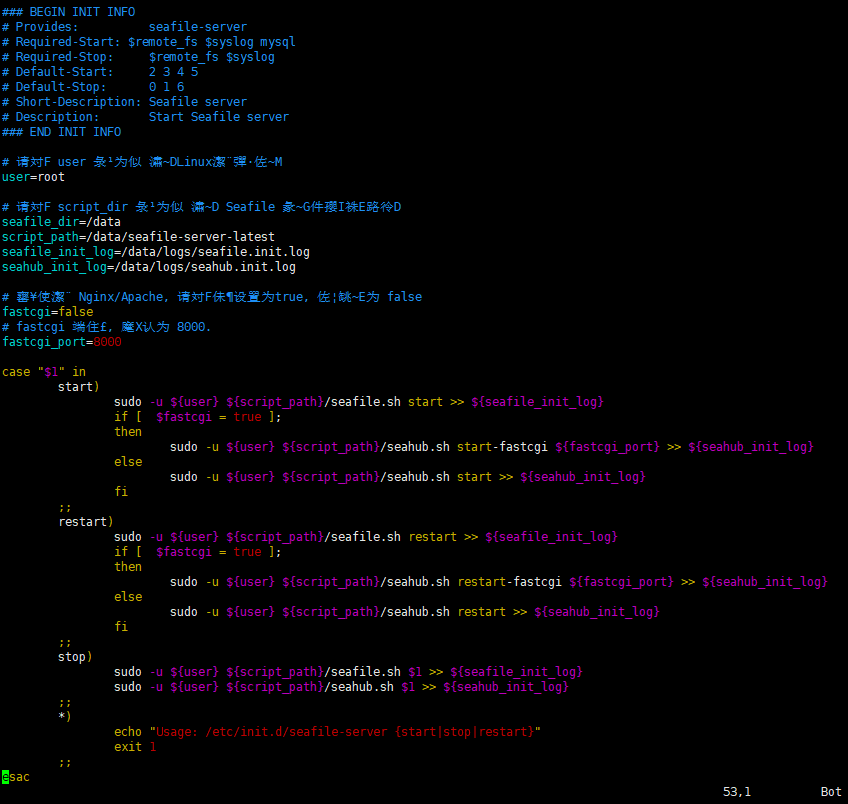Click the '*)' default case label

tap(64, 716)
